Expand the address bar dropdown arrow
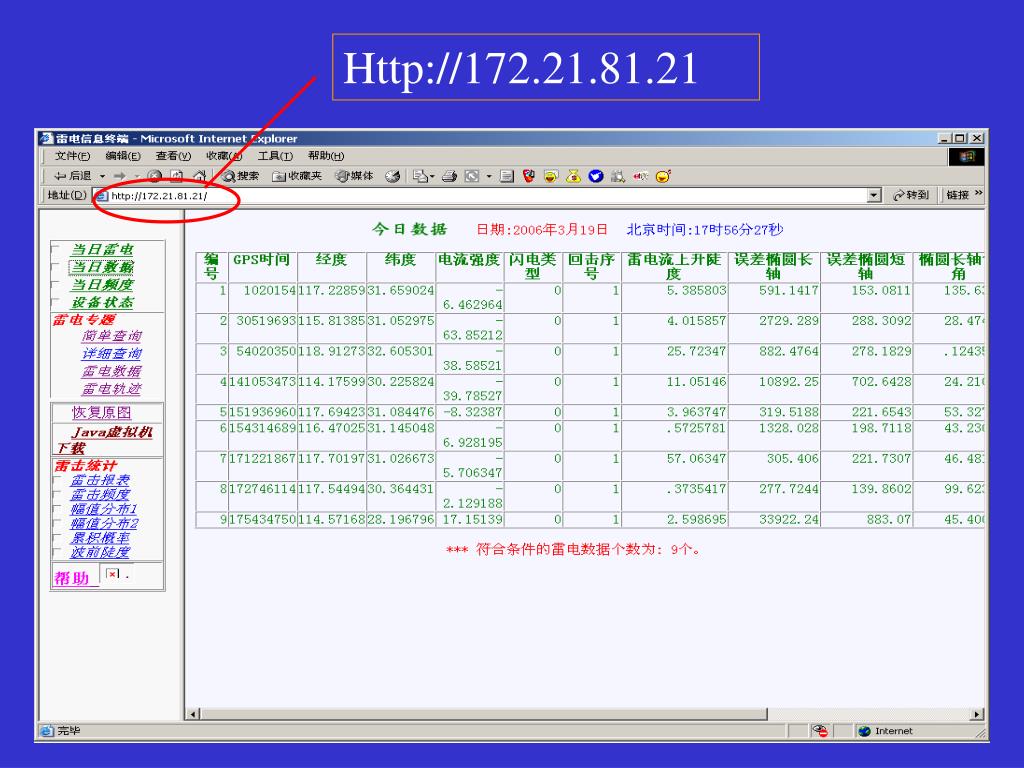Screen dimensions: 1024x768 point(874,195)
